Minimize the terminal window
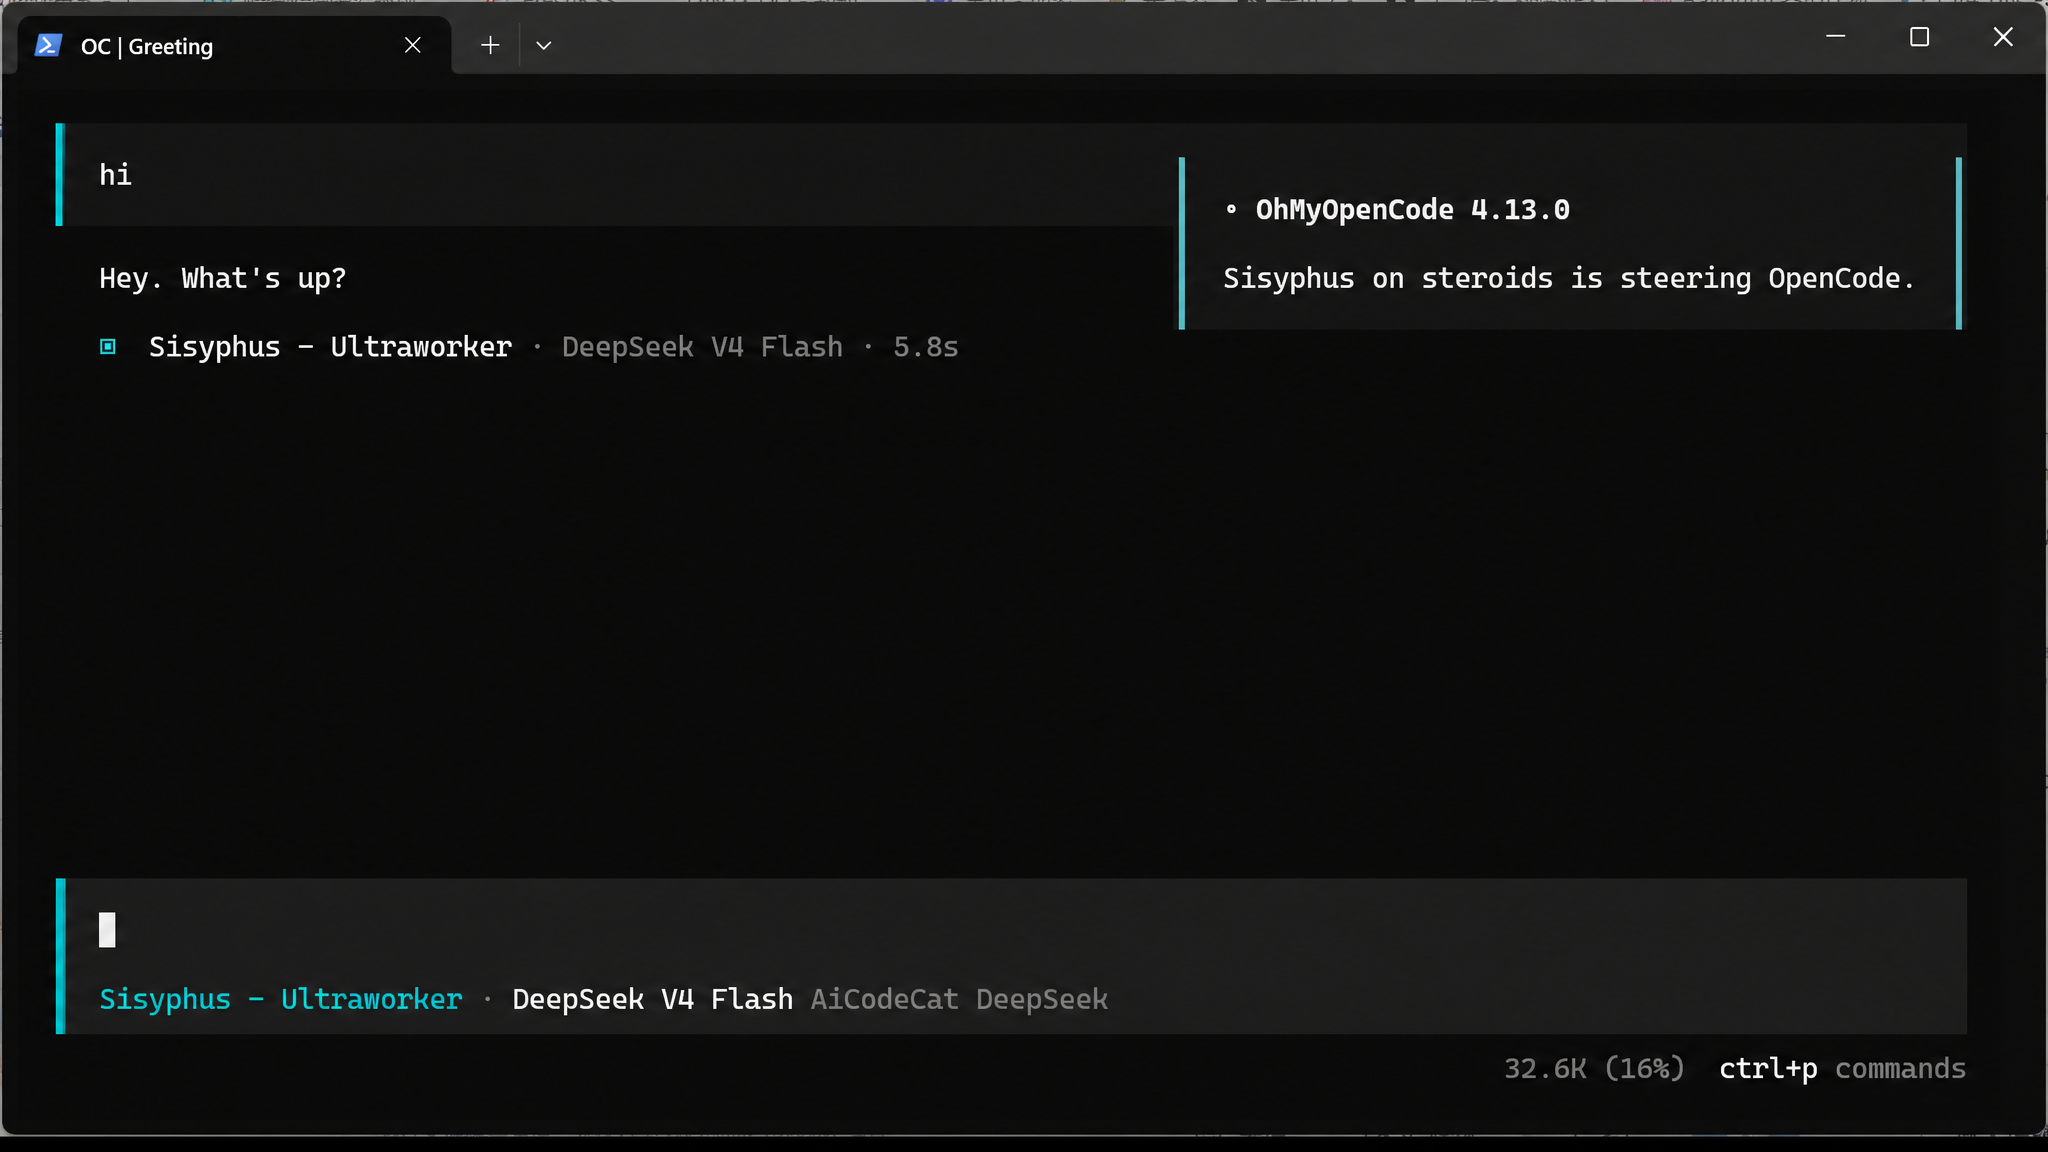Viewport: 2048px width, 1152px height. (1836, 37)
